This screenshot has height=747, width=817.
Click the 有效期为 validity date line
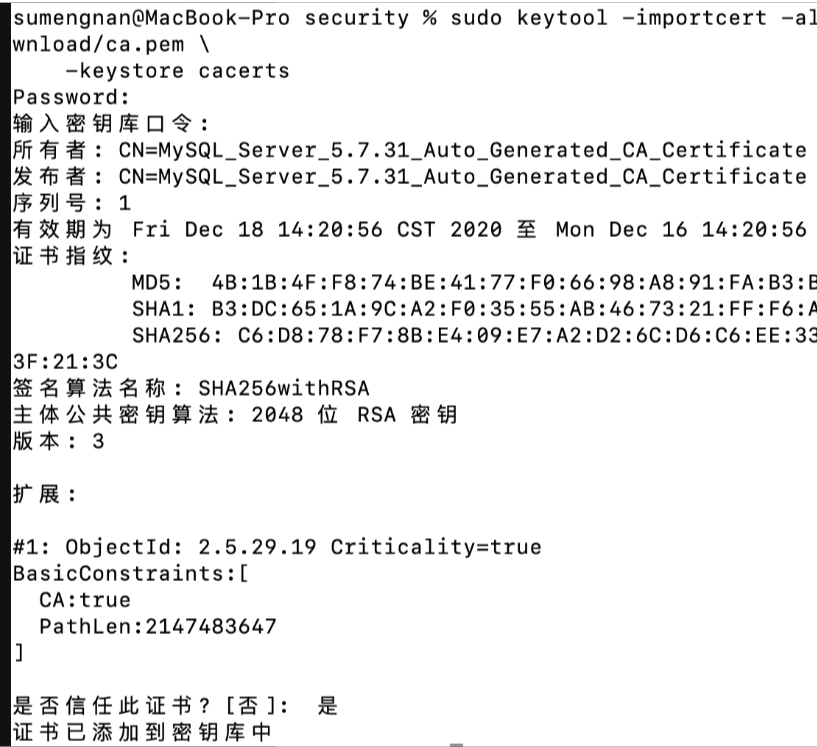pos(408,230)
